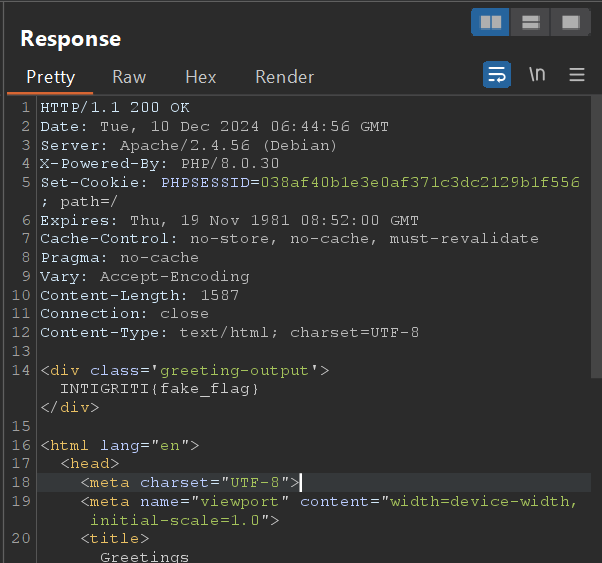Switch to the Pretty tab
Screen dimensions: 602x563
[x=50, y=77]
